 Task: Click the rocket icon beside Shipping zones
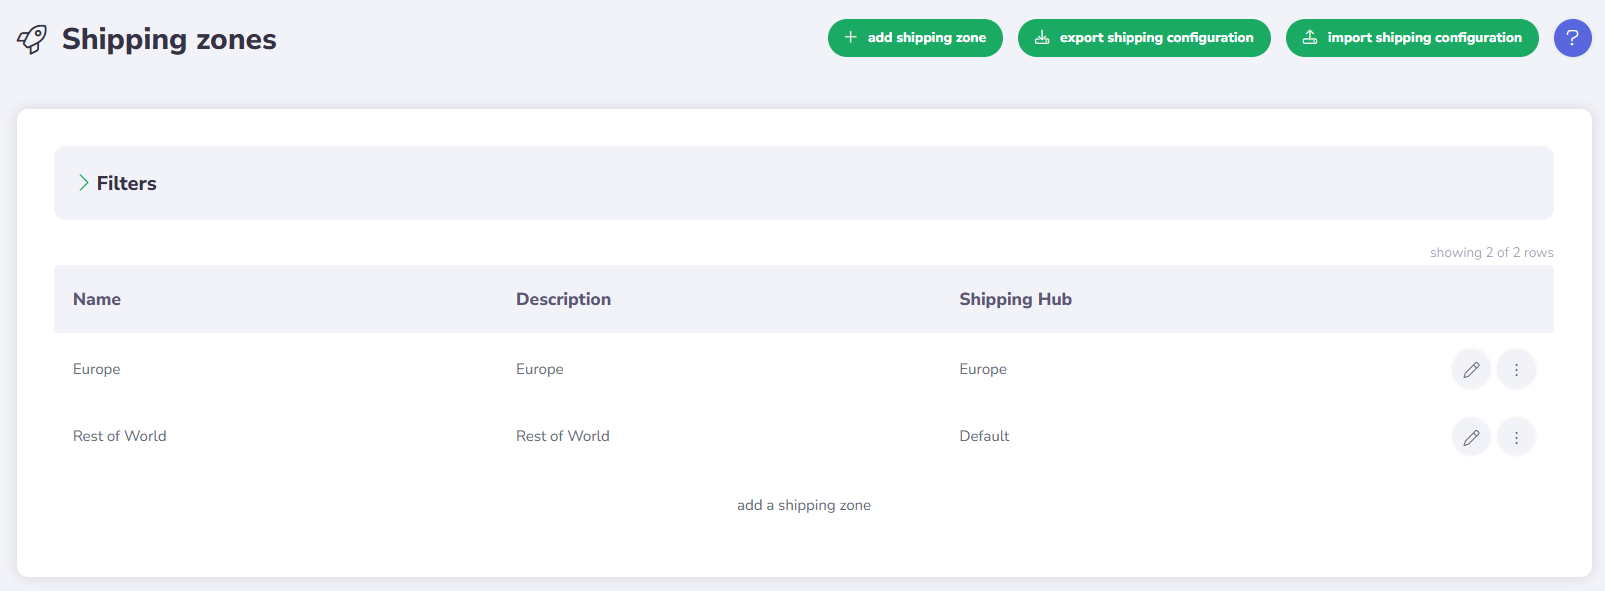[x=32, y=39]
